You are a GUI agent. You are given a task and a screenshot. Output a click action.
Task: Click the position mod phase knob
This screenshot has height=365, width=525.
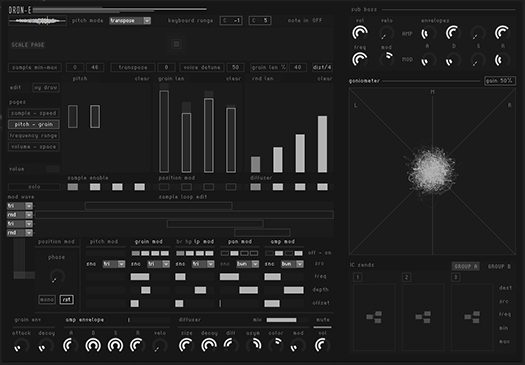click(57, 276)
